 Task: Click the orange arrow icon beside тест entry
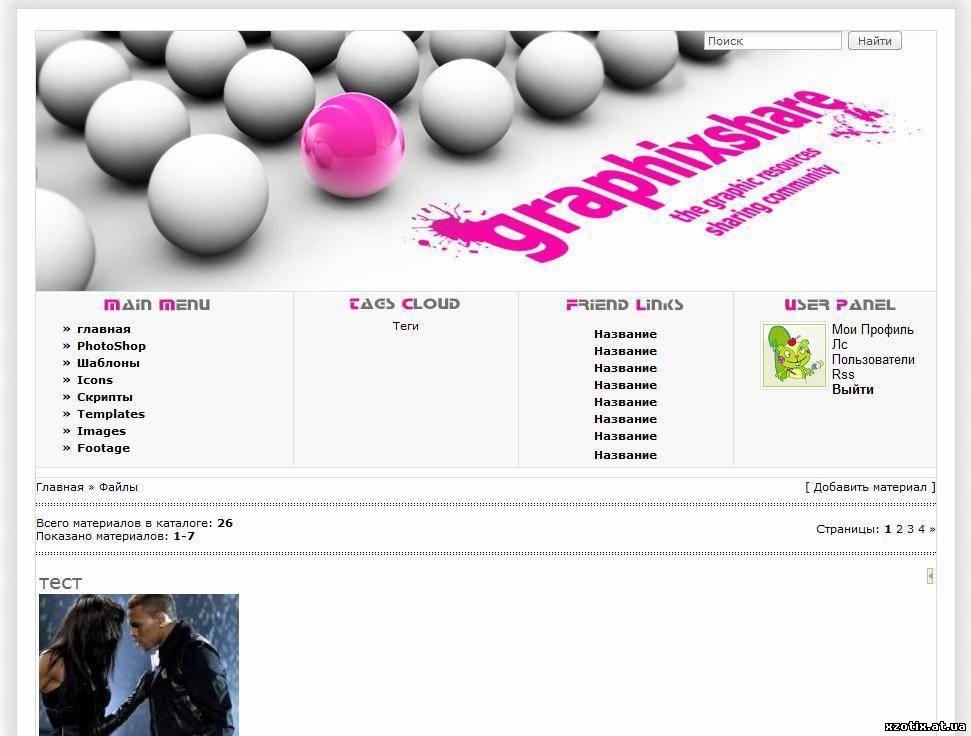(x=930, y=576)
